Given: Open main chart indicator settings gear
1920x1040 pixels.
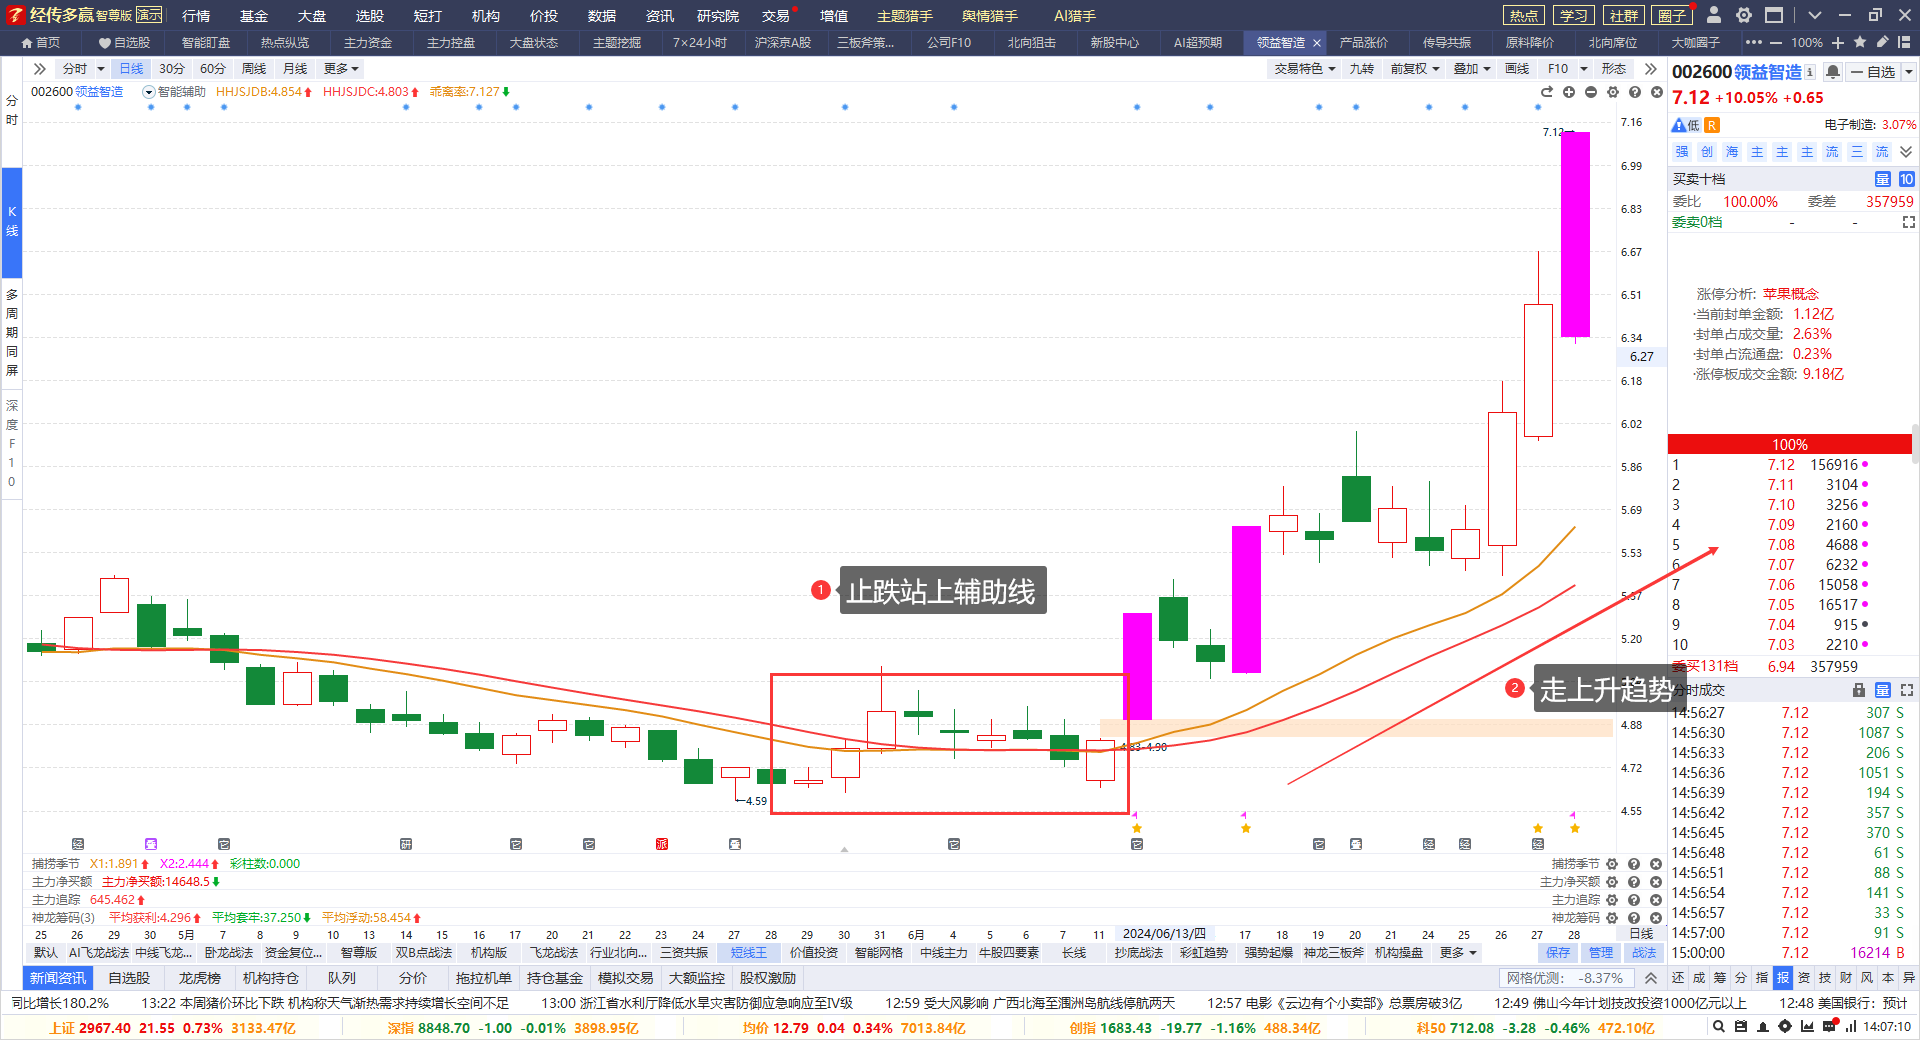Looking at the screenshot, I should (1613, 92).
